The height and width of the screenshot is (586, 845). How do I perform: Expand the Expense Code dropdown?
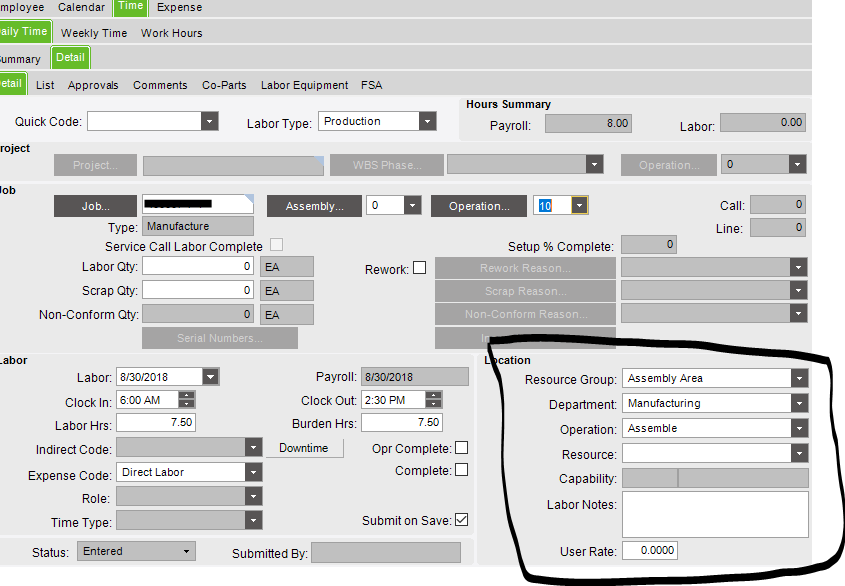253,473
